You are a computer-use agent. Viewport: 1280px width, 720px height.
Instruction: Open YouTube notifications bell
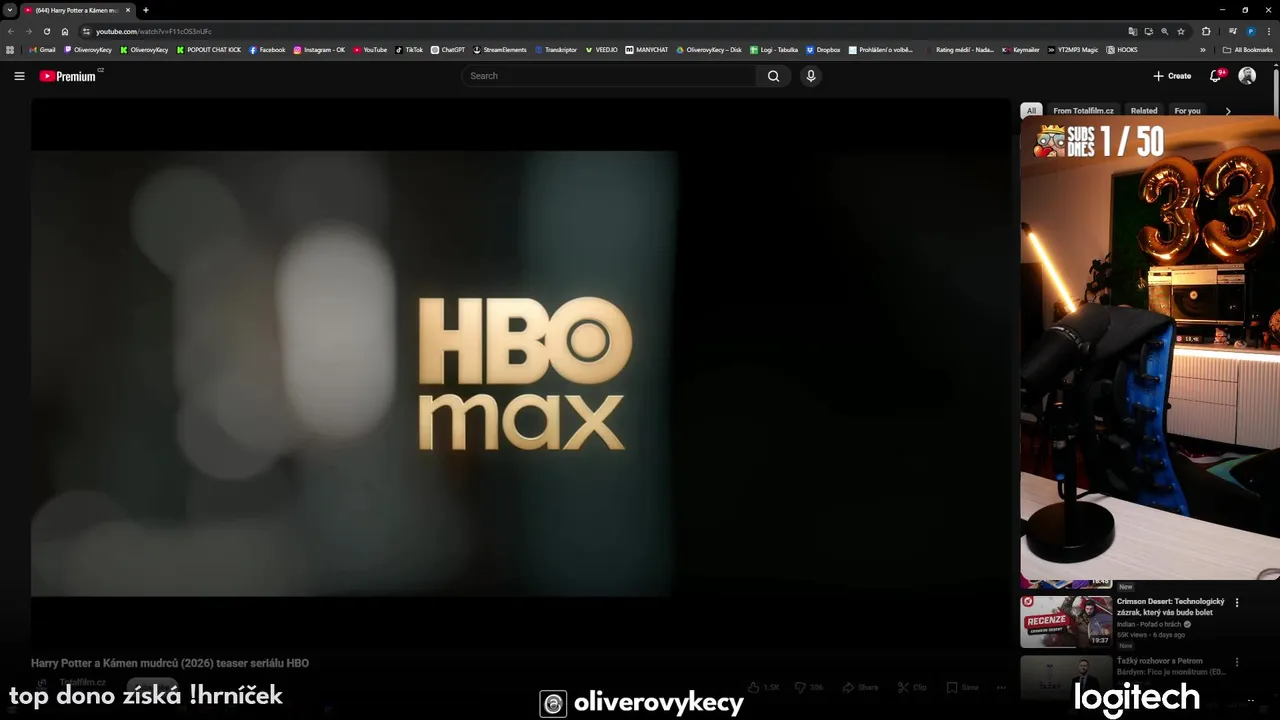coord(1216,76)
